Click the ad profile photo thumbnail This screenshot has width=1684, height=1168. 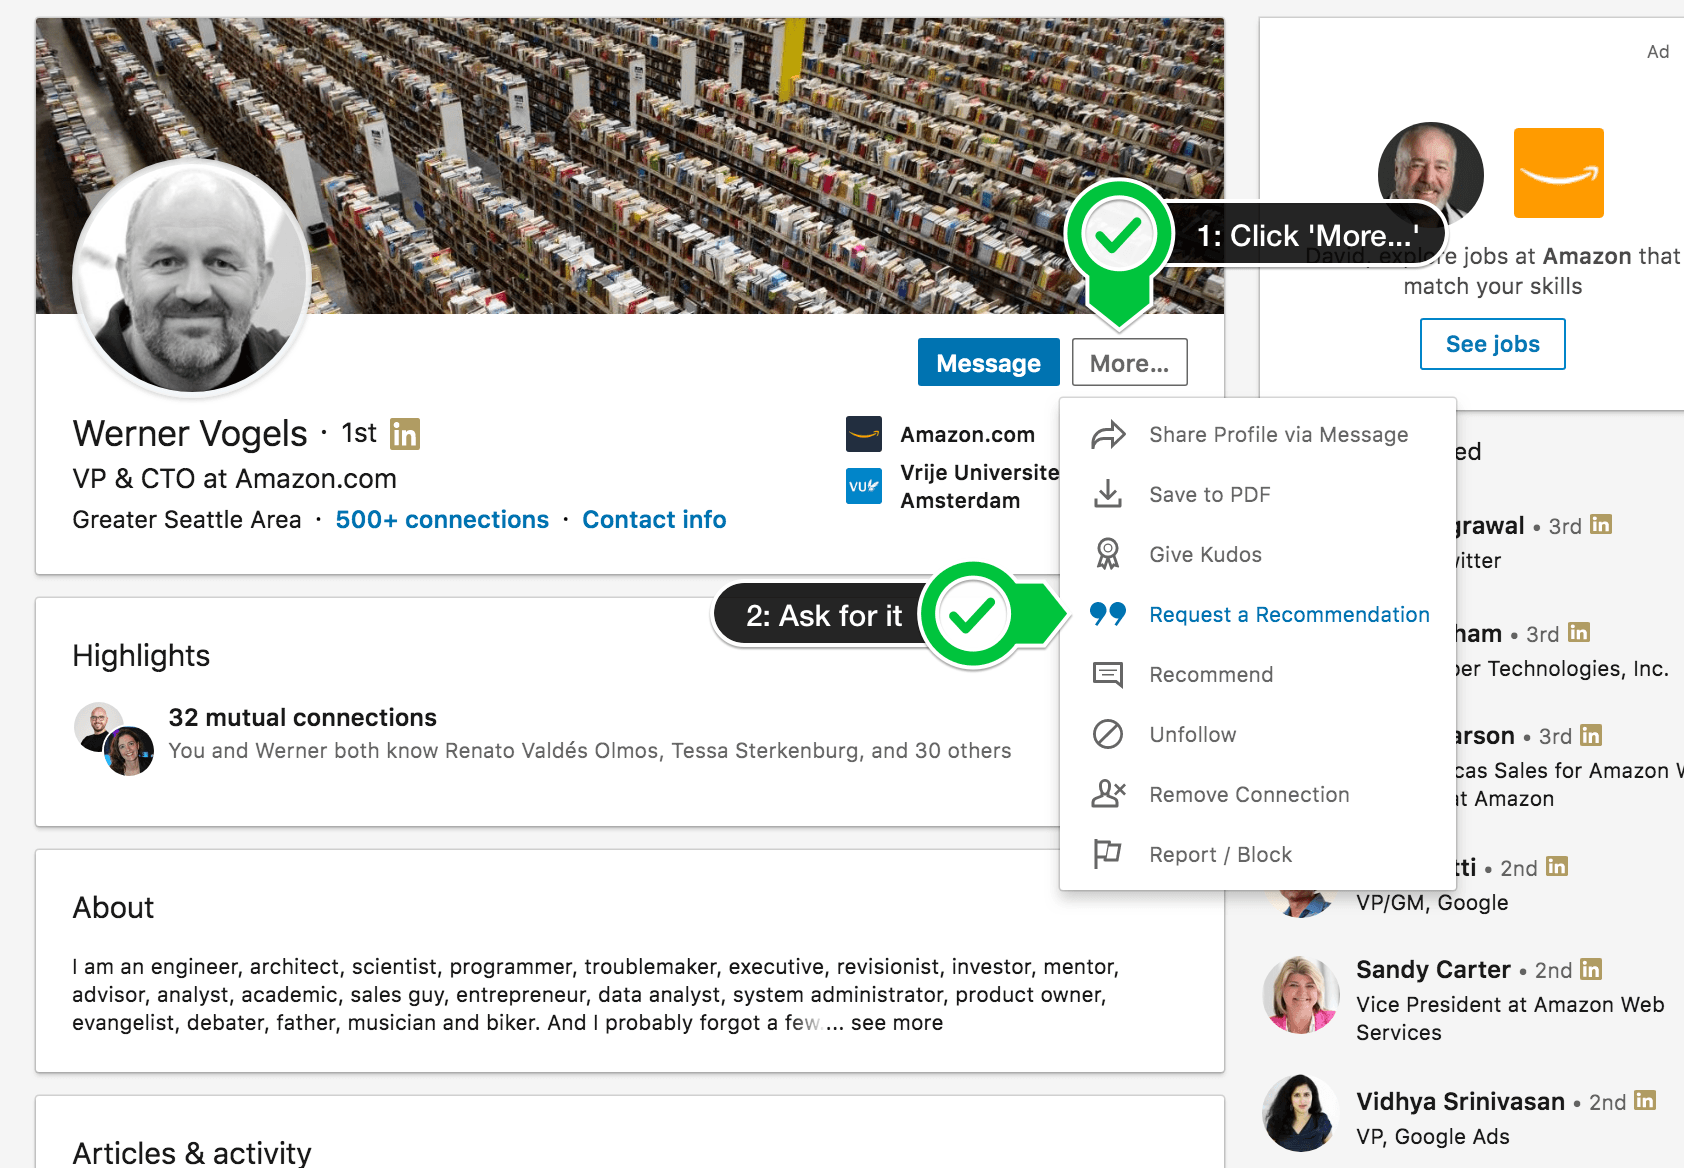click(1430, 173)
